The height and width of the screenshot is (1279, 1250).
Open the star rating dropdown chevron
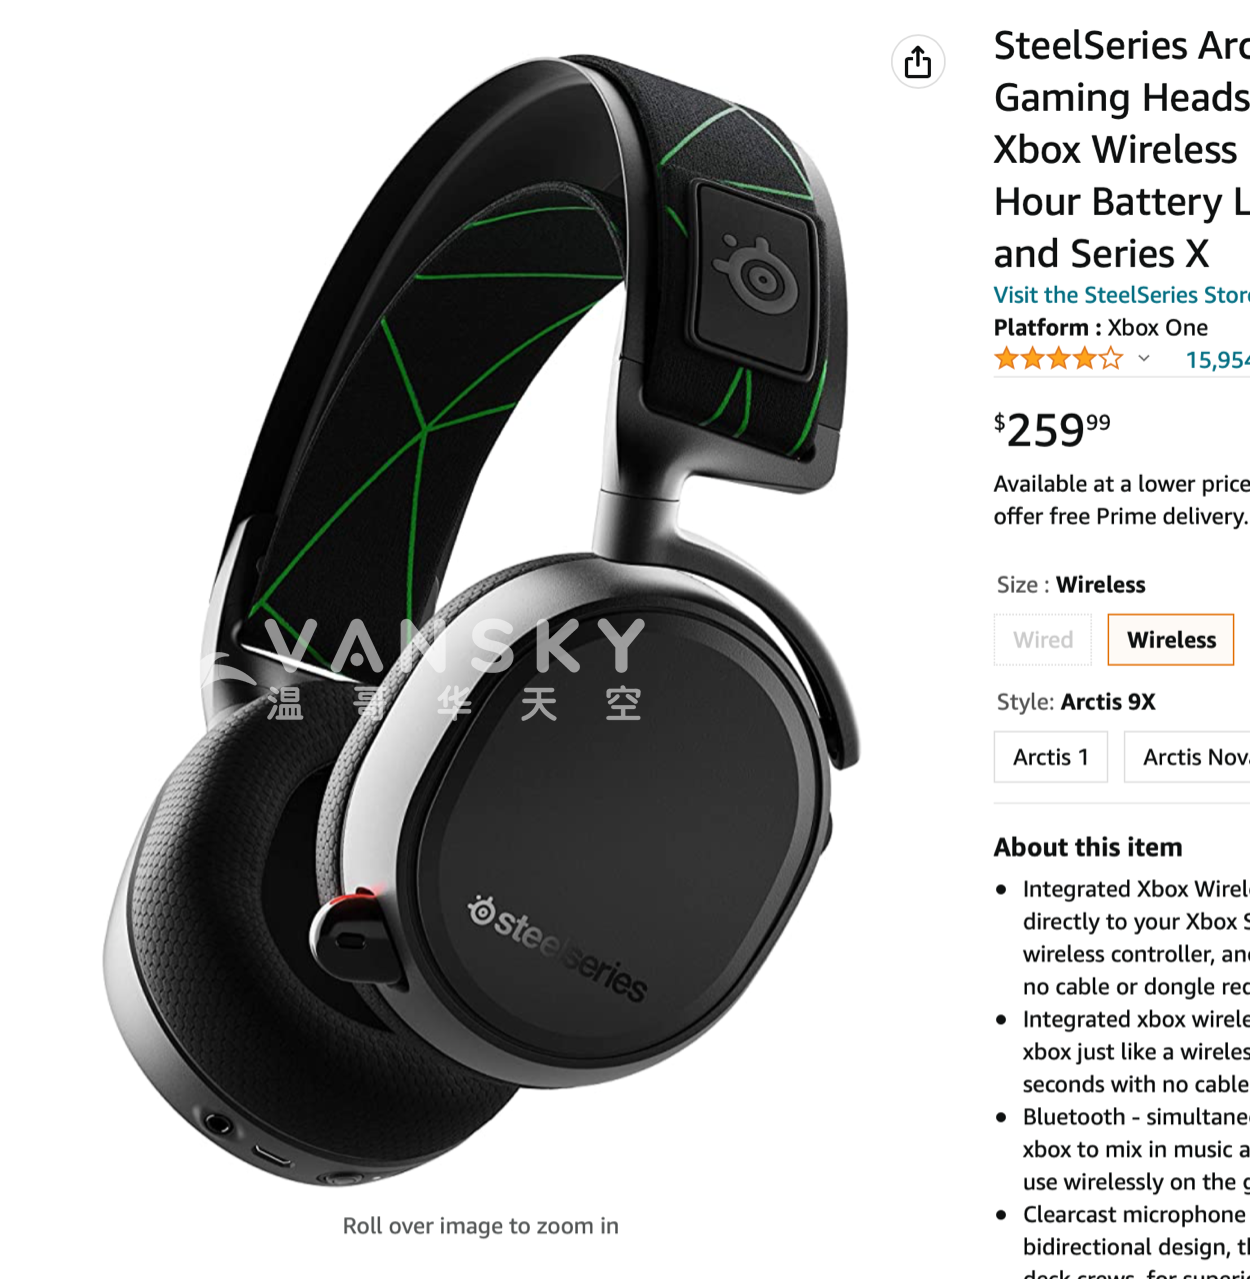click(1144, 358)
